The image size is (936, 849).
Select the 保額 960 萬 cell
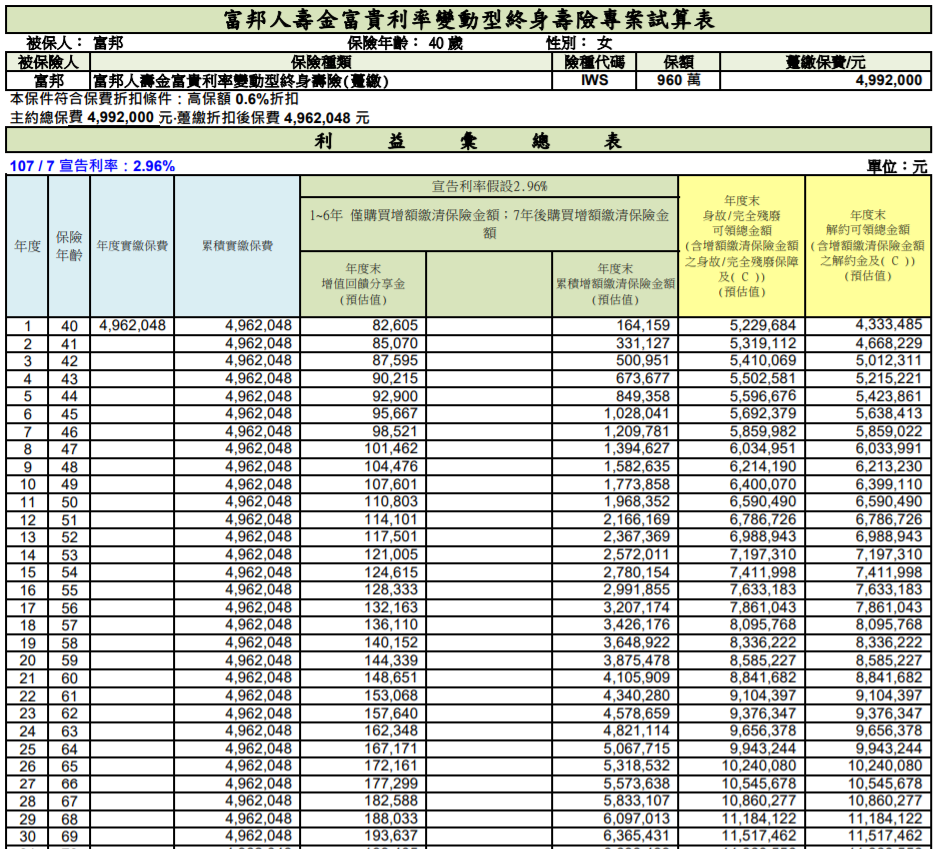click(x=678, y=80)
